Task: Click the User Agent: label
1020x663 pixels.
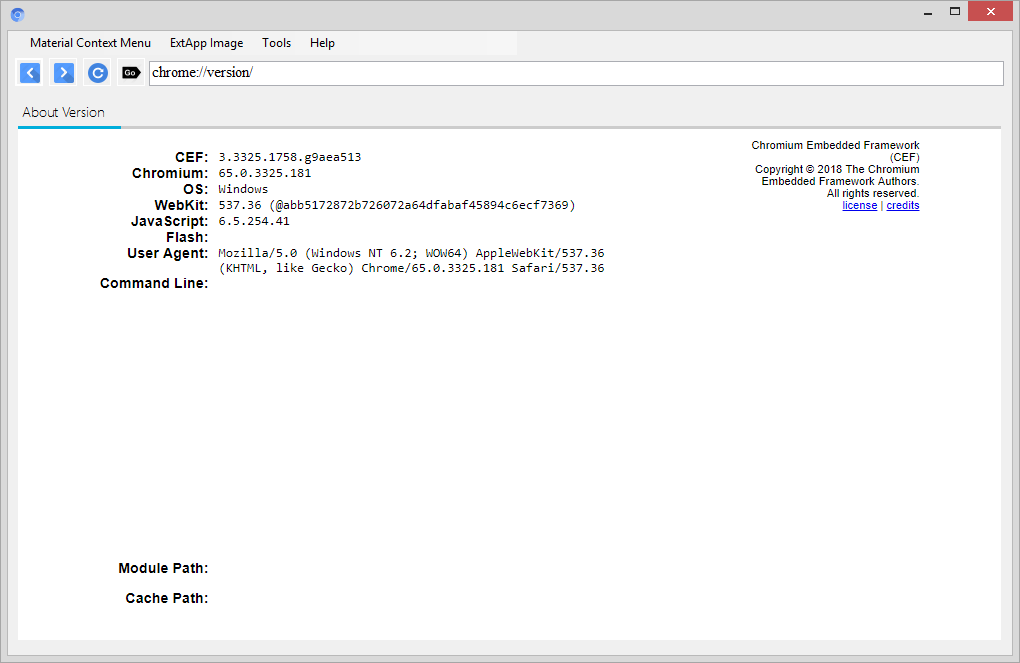Action: (x=167, y=253)
